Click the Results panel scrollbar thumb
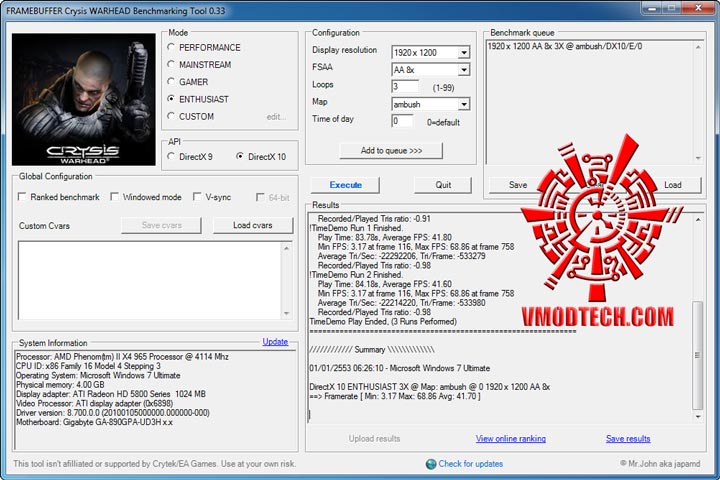This screenshot has width=720, height=480. pos(698,355)
